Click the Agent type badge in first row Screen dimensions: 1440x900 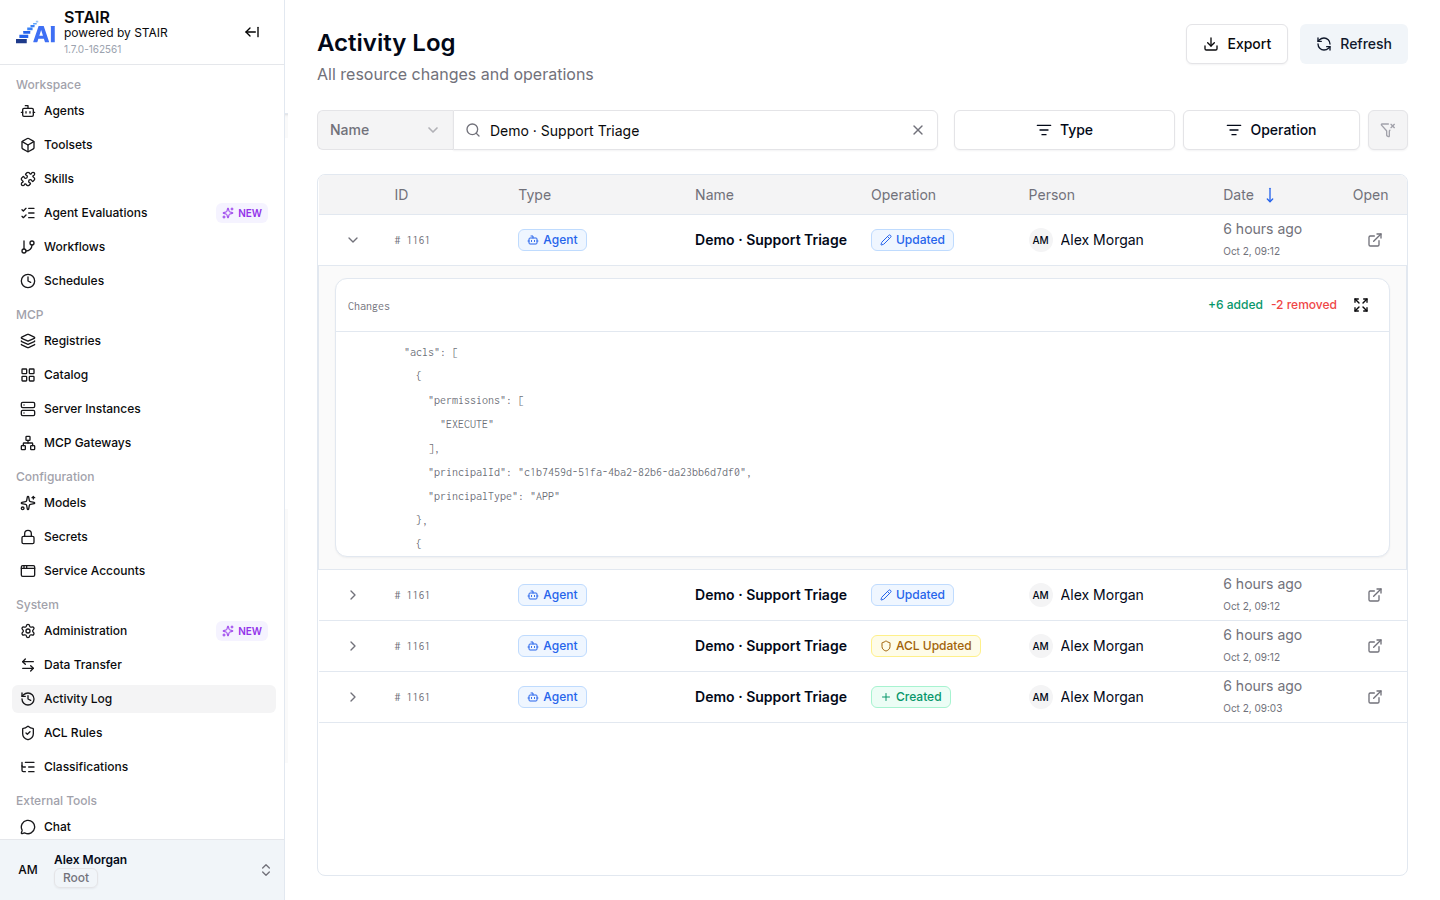point(552,240)
